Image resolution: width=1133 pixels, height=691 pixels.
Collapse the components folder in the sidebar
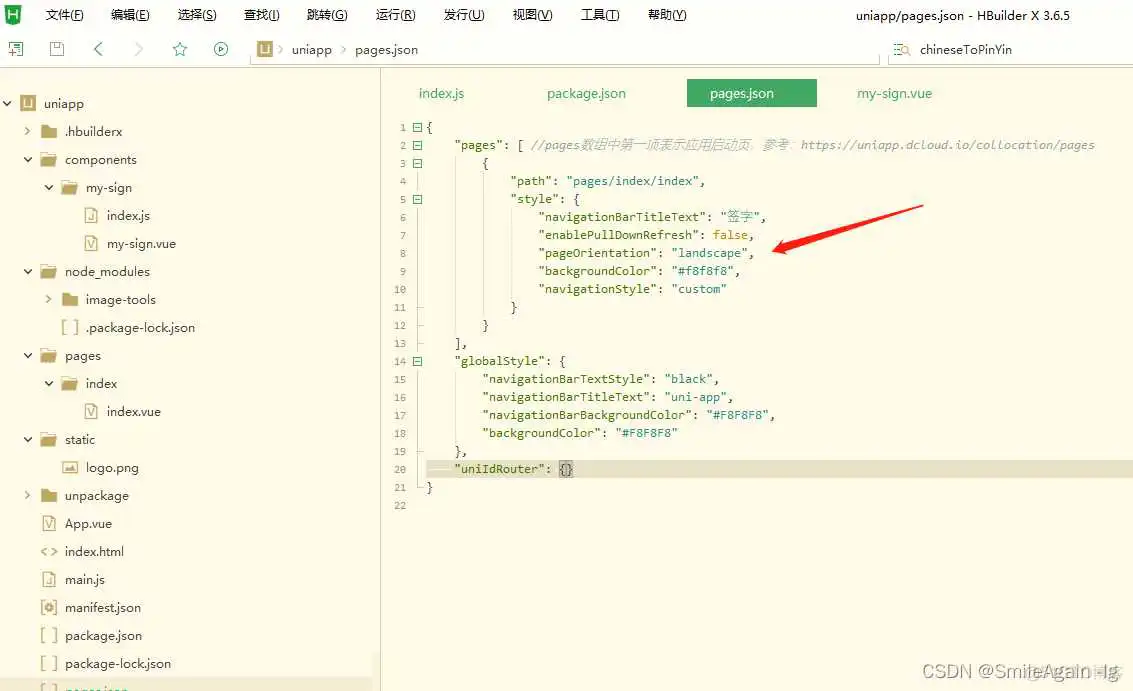[28, 159]
